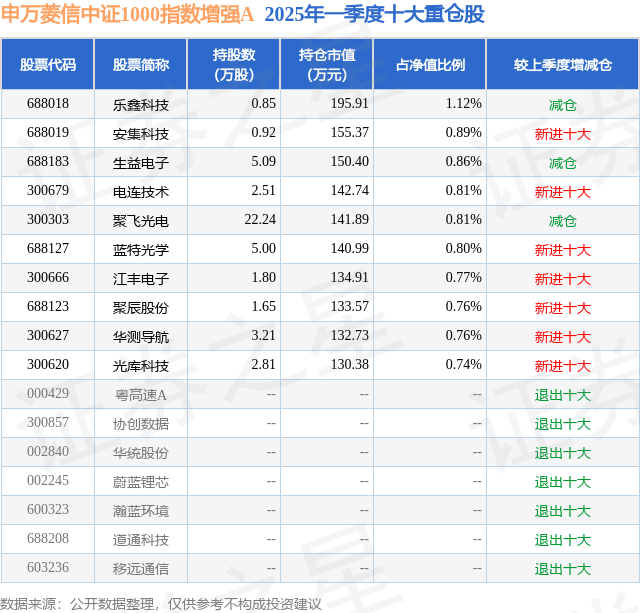The image size is (640, 613).
Task: Click holding shares value 22.24
Action: pos(260,220)
